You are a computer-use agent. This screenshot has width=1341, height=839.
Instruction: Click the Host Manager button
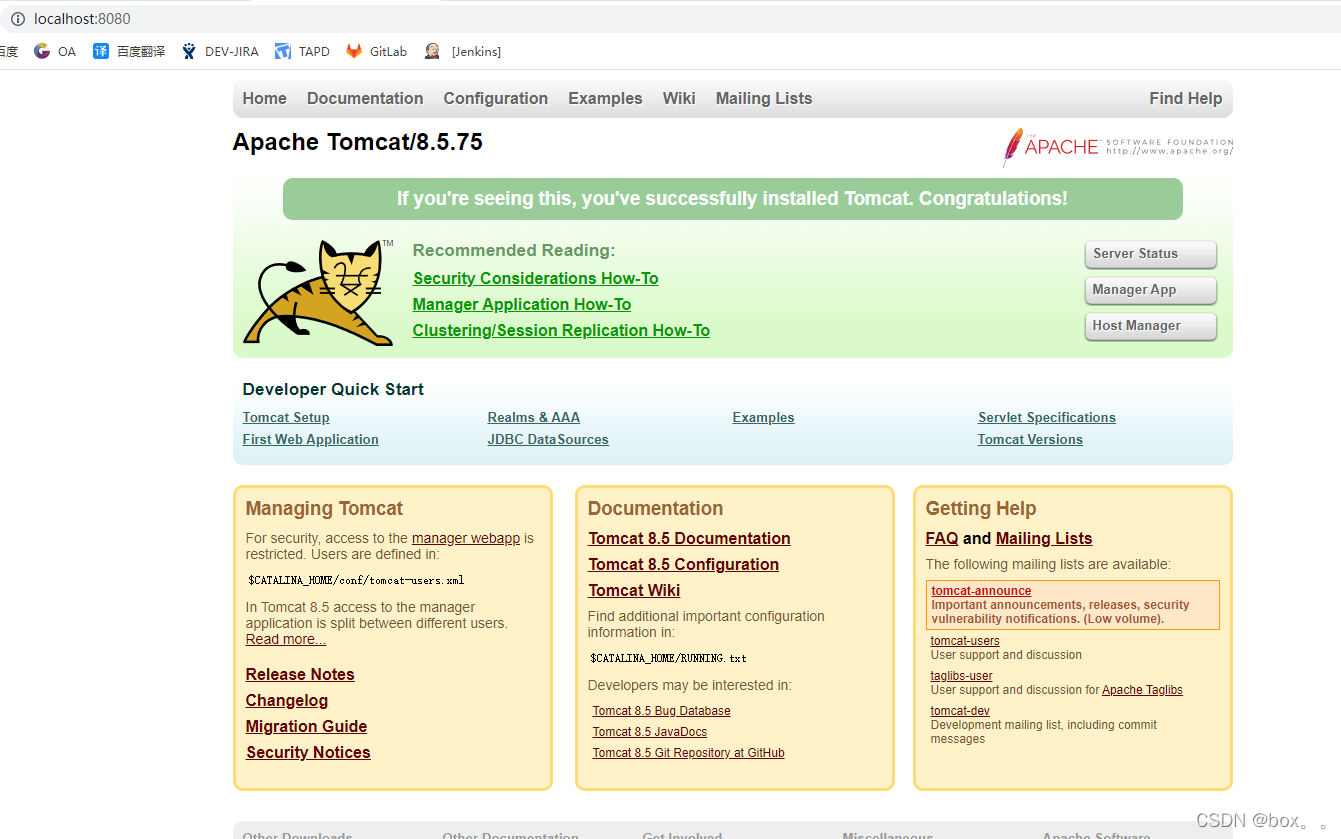tap(1151, 326)
